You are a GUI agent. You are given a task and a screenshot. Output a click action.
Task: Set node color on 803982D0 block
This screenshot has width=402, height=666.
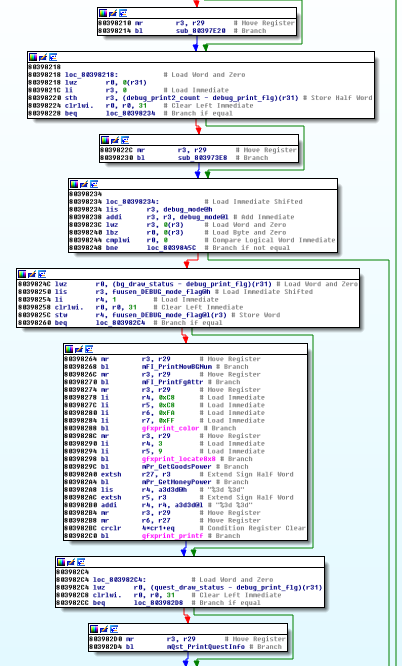point(94,629)
